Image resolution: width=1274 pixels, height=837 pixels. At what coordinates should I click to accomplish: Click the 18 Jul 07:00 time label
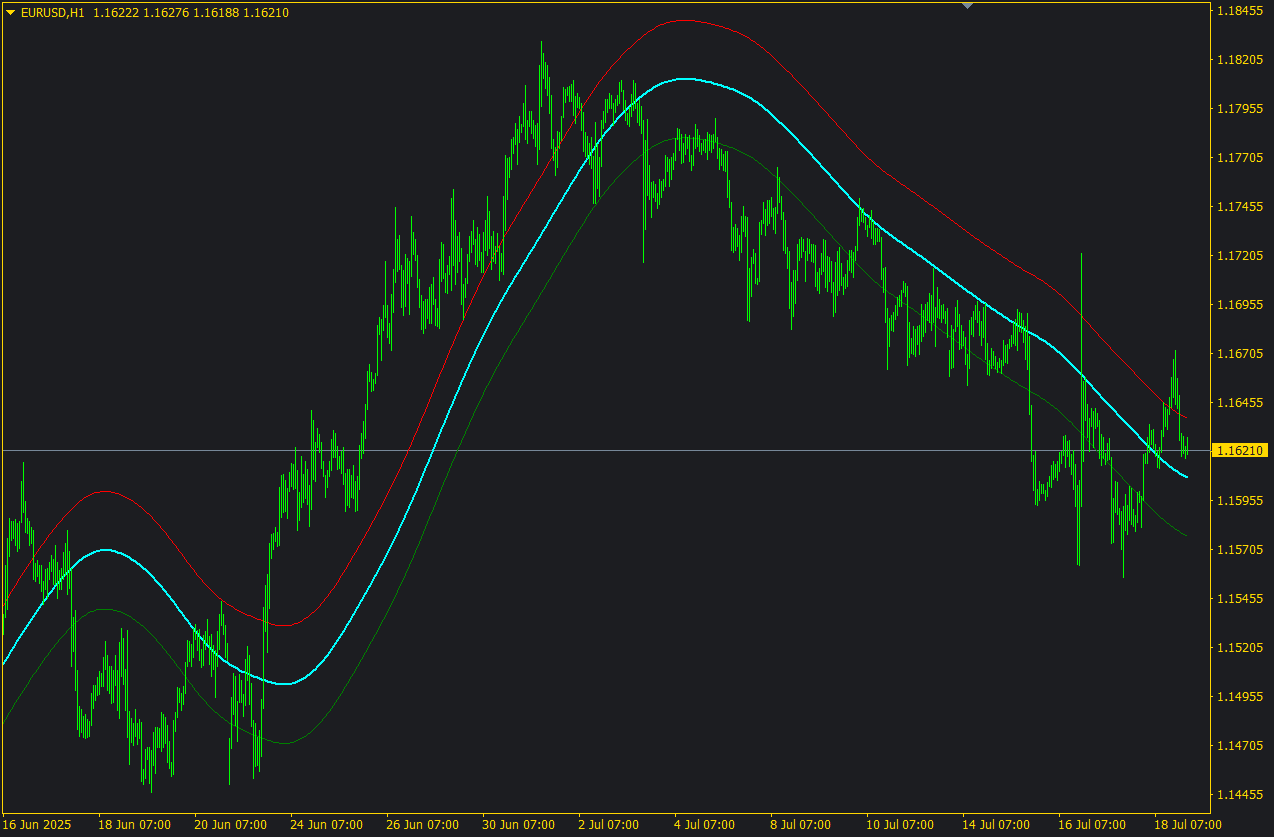pyautogui.click(x=1188, y=825)
